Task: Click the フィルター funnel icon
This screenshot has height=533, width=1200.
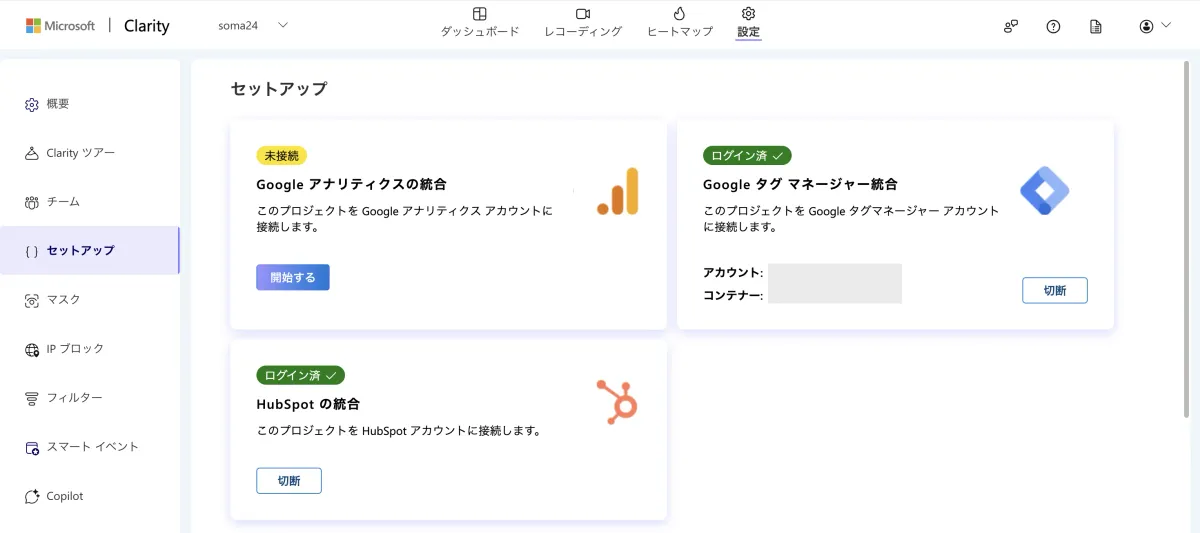Action: [x=31, y=398]
